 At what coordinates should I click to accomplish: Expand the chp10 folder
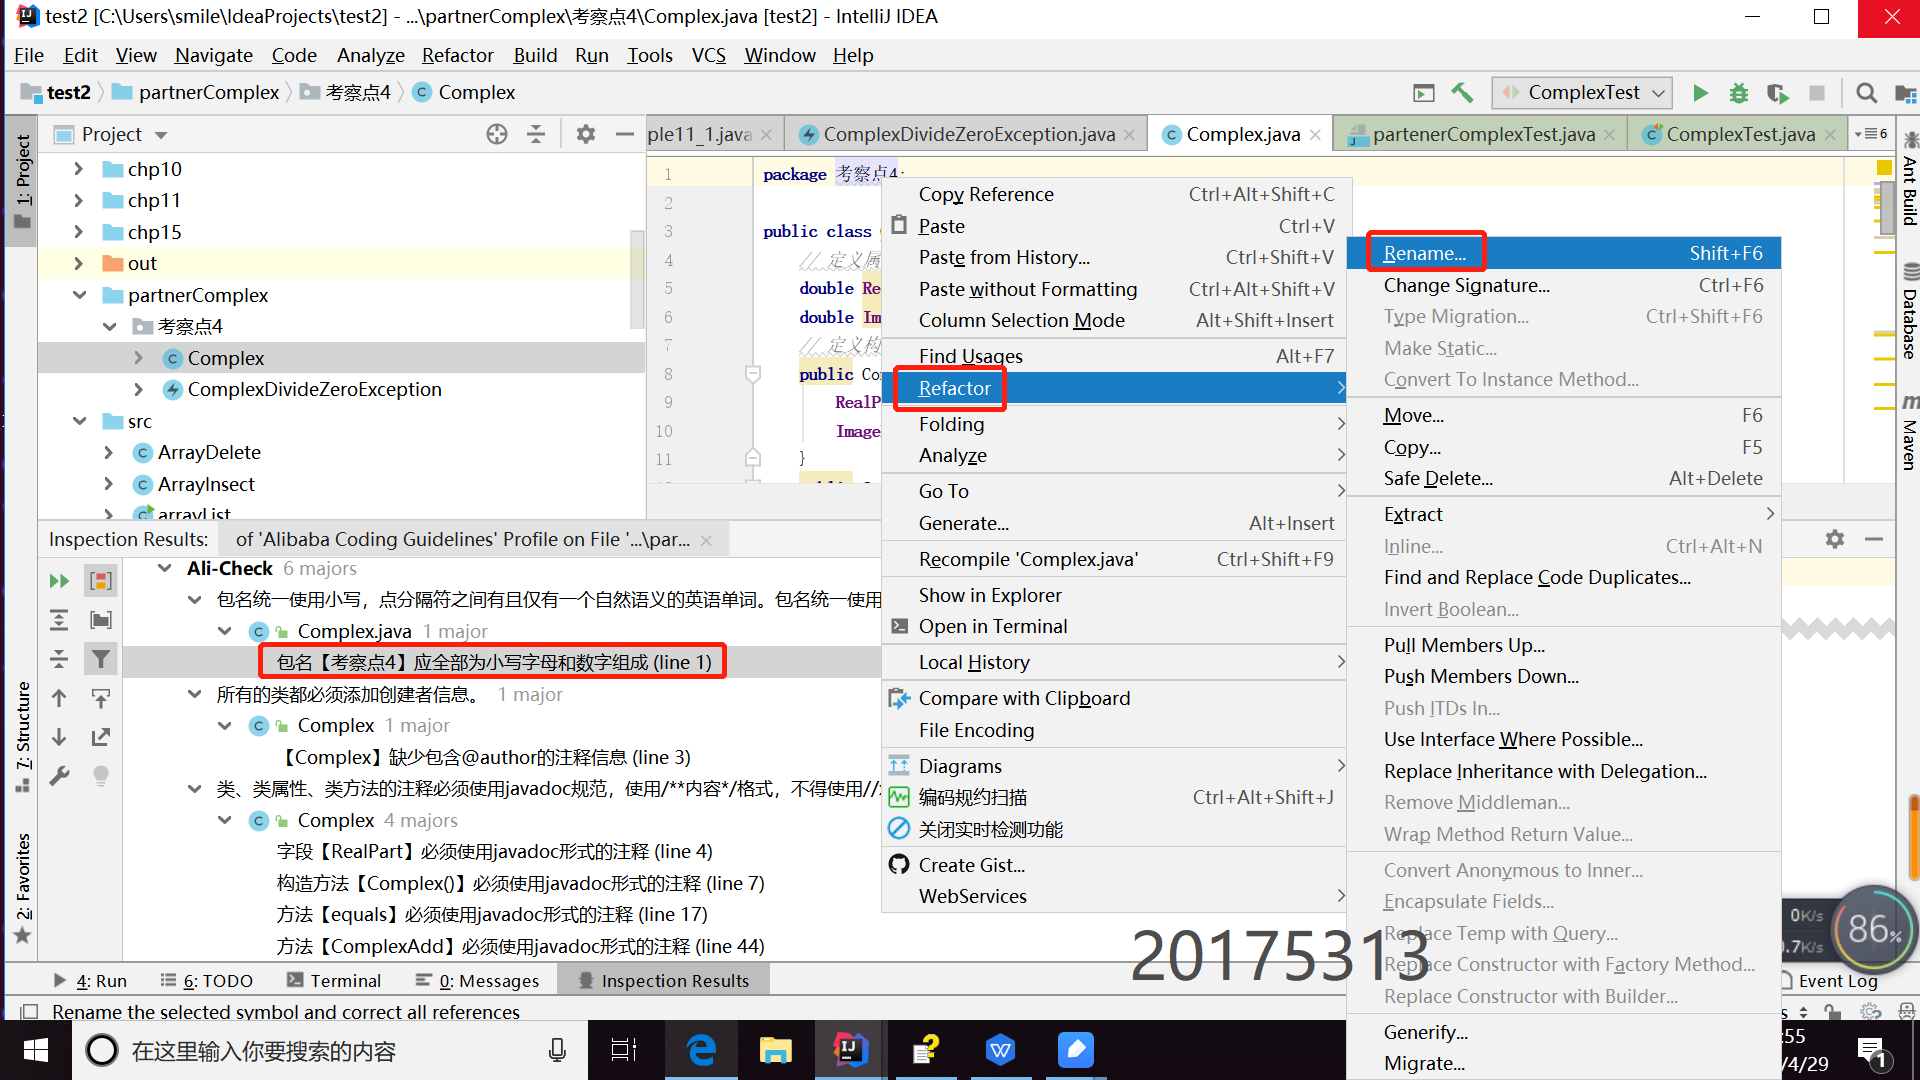pos(78,169)
